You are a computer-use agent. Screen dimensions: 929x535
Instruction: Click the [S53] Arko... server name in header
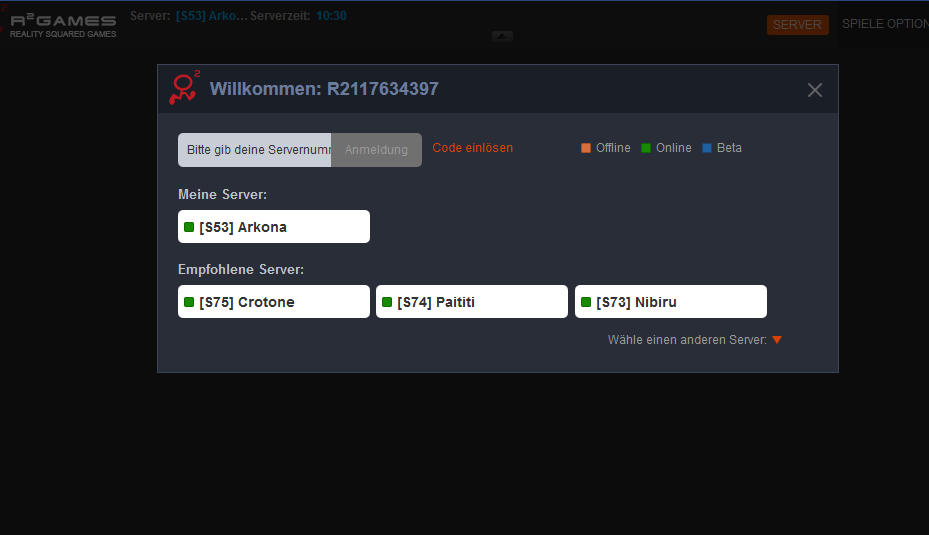(210, 16)
